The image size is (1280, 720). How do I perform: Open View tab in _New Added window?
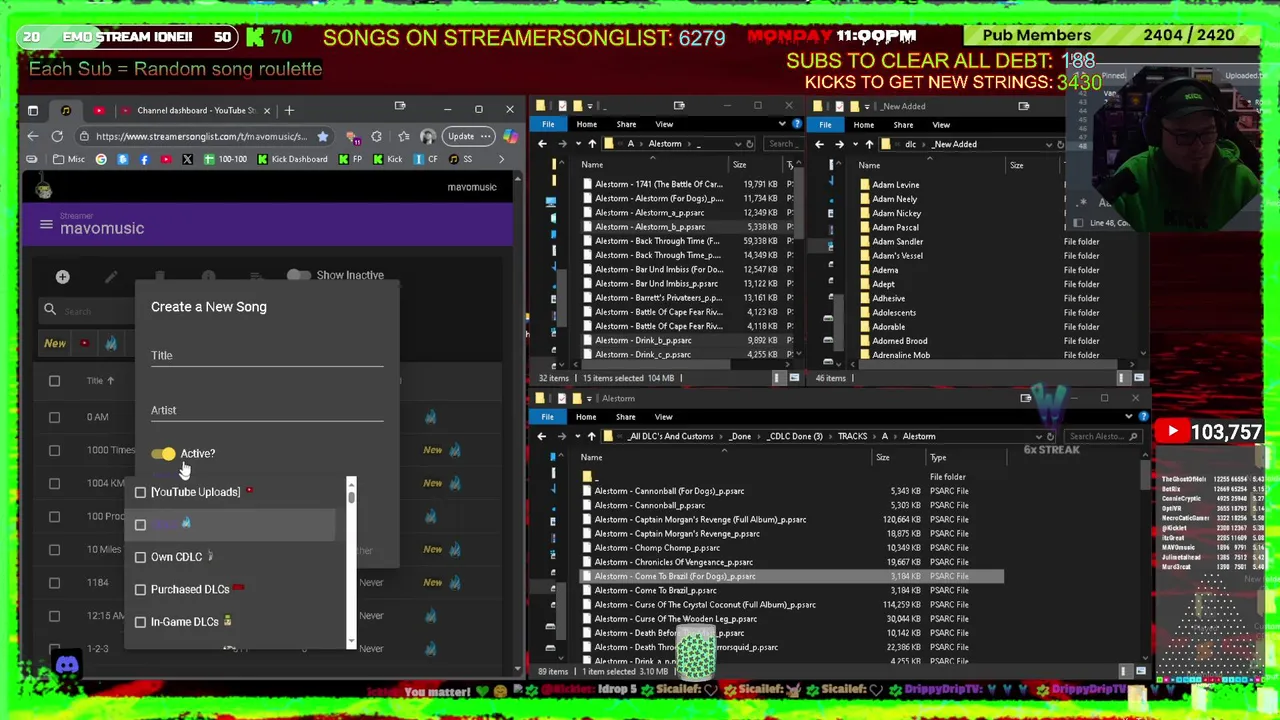click(x=941, y=125)
